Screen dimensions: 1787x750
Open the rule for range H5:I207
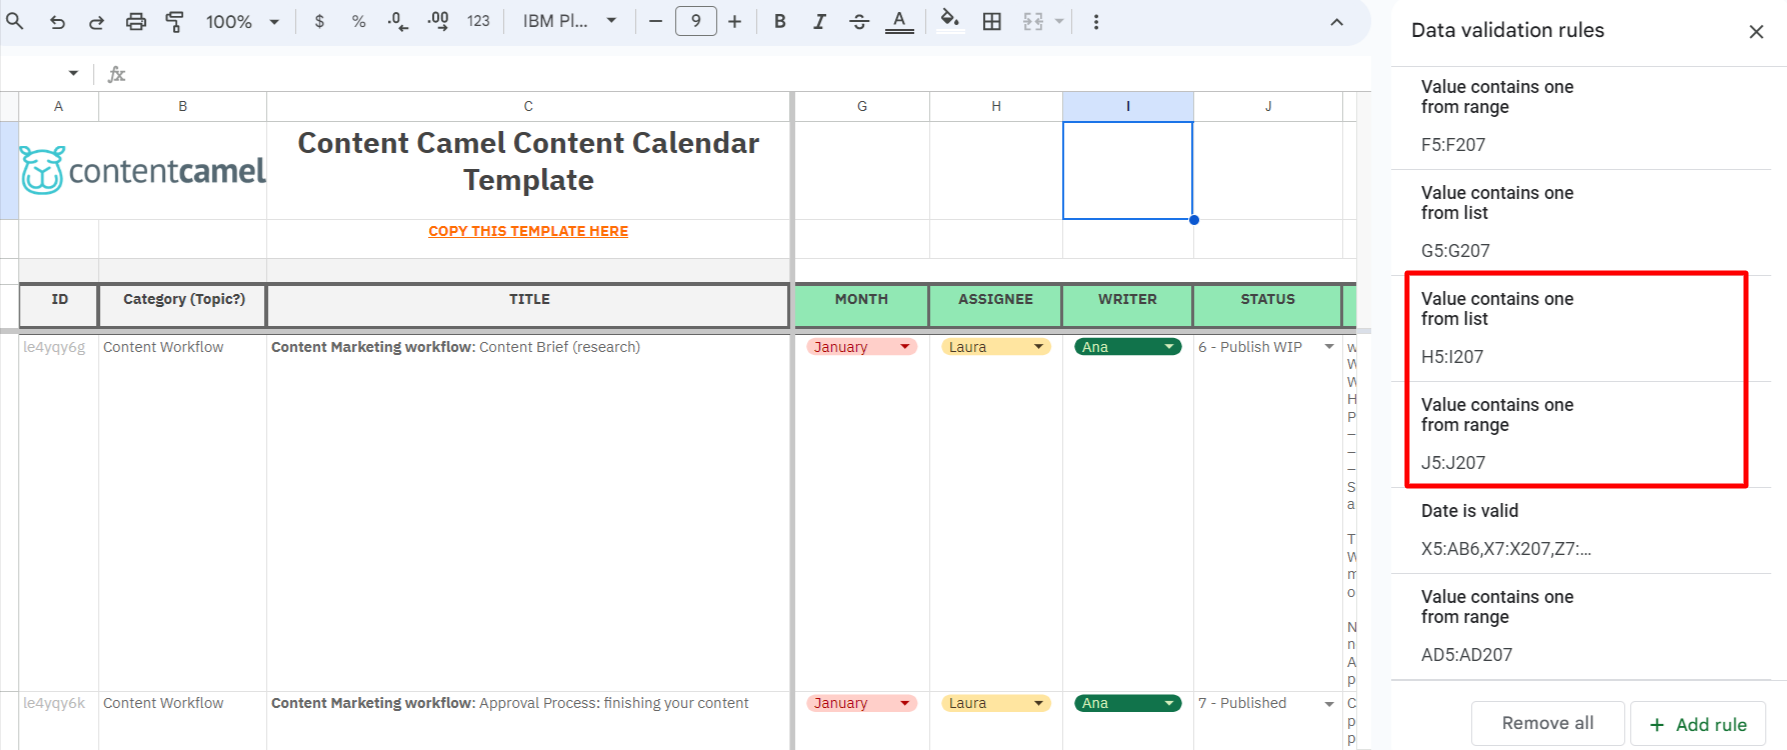click(1581, 328)
